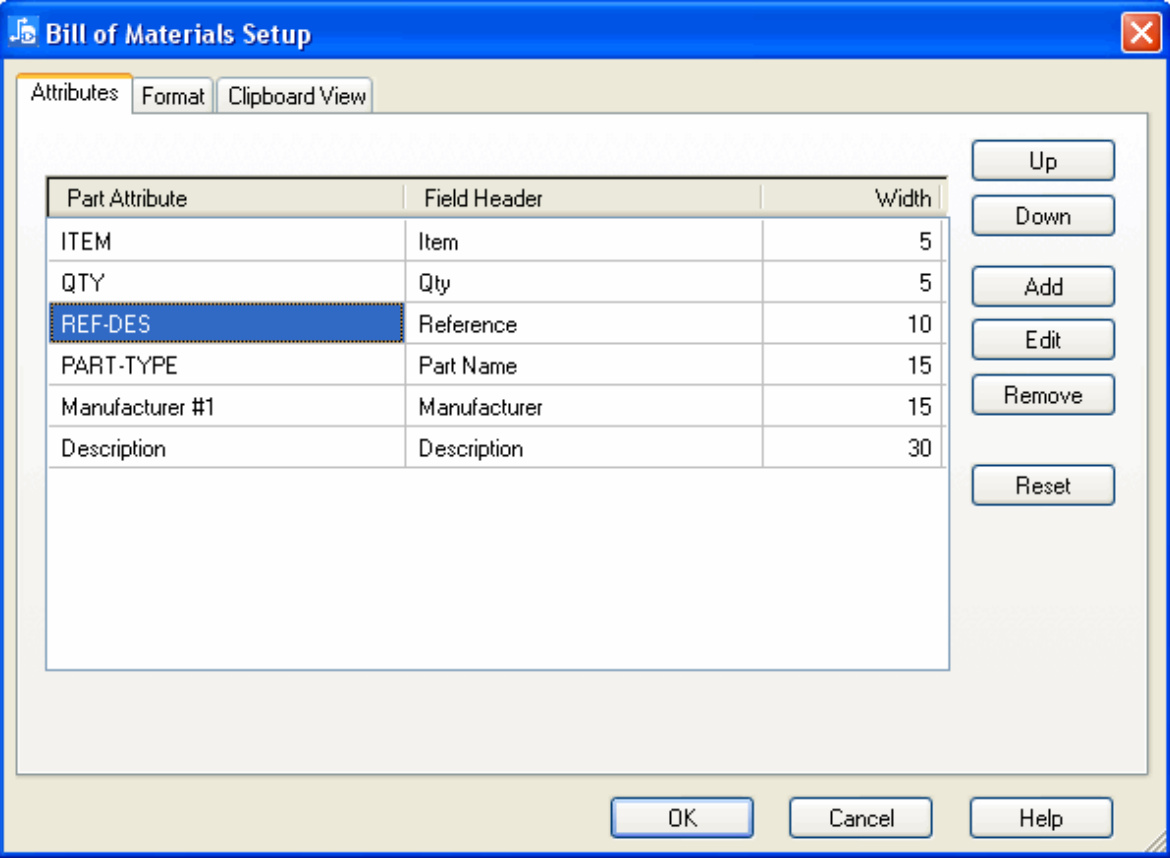This screenshot has height=858, width=1170.
Task: Reset the attribute list
Action: point(1042,486)
